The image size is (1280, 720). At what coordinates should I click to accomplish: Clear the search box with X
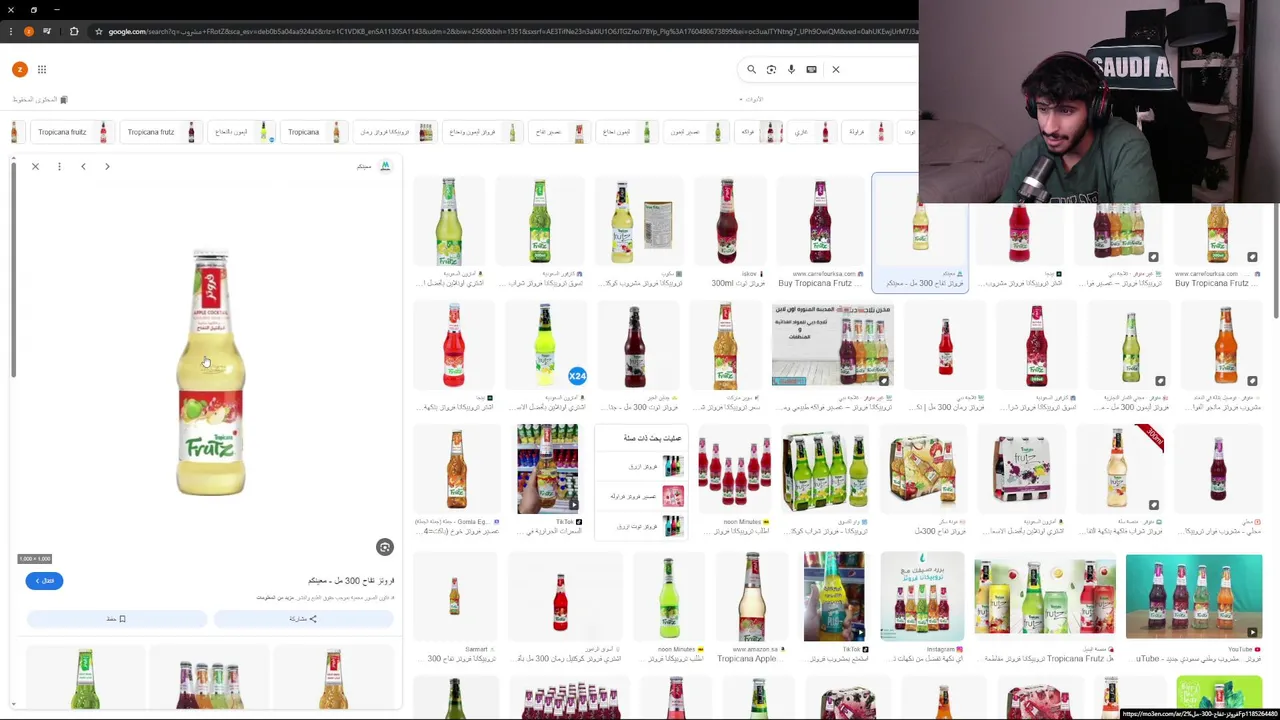[836, 69]
